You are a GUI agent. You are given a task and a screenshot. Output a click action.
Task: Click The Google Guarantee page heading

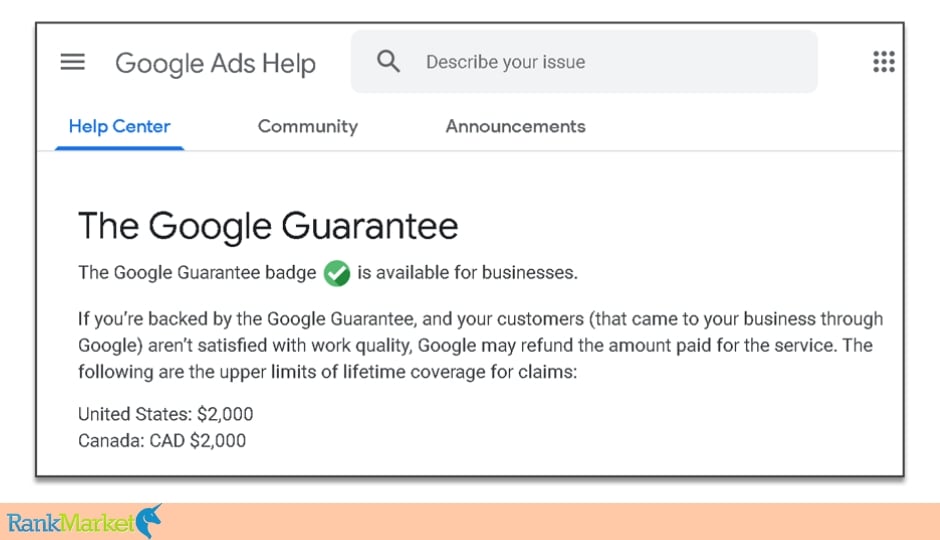[x=268, y=226]
